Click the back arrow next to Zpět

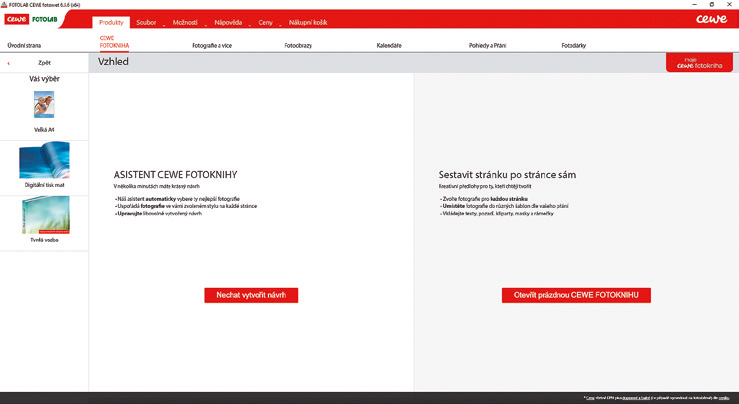8,63
